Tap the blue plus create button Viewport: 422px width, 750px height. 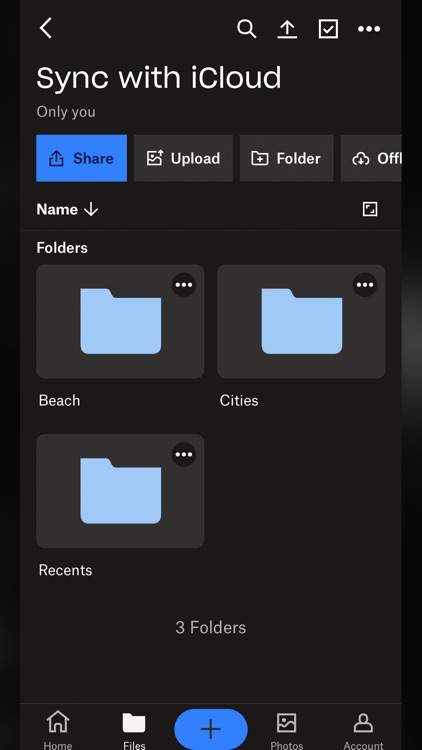coord(211,729)
